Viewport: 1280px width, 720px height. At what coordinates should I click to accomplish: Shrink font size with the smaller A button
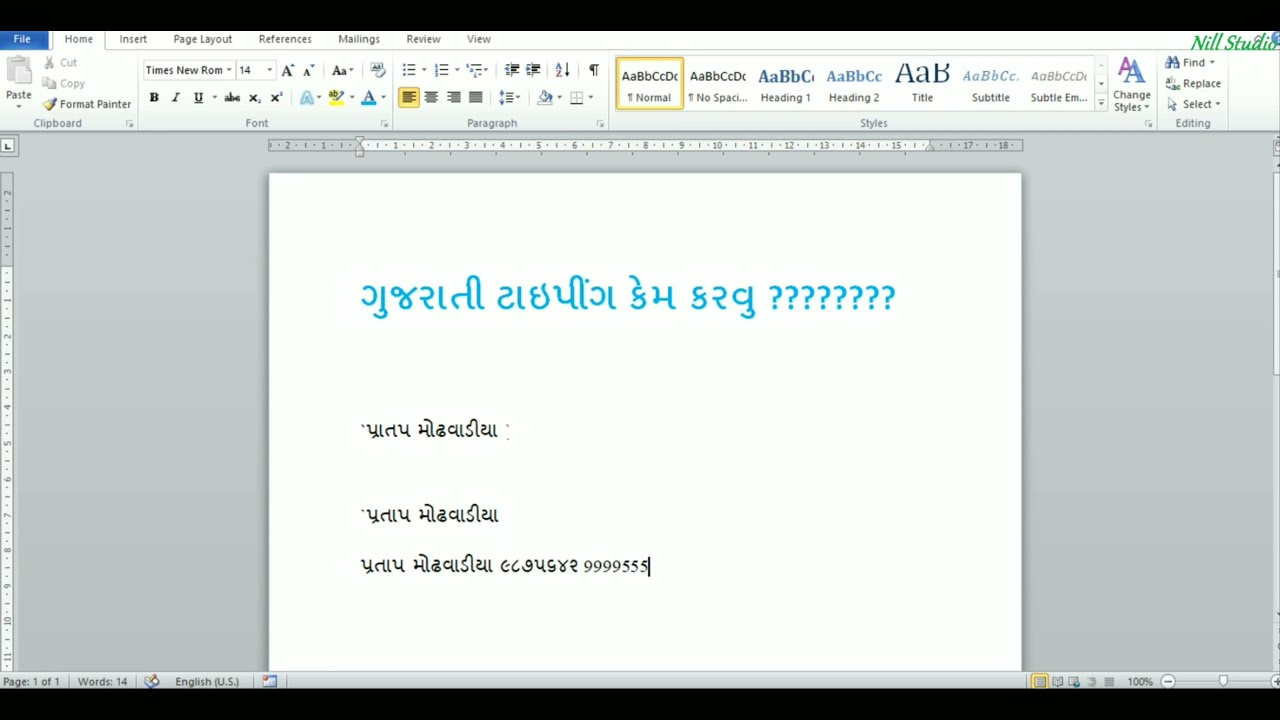(308, 70)
